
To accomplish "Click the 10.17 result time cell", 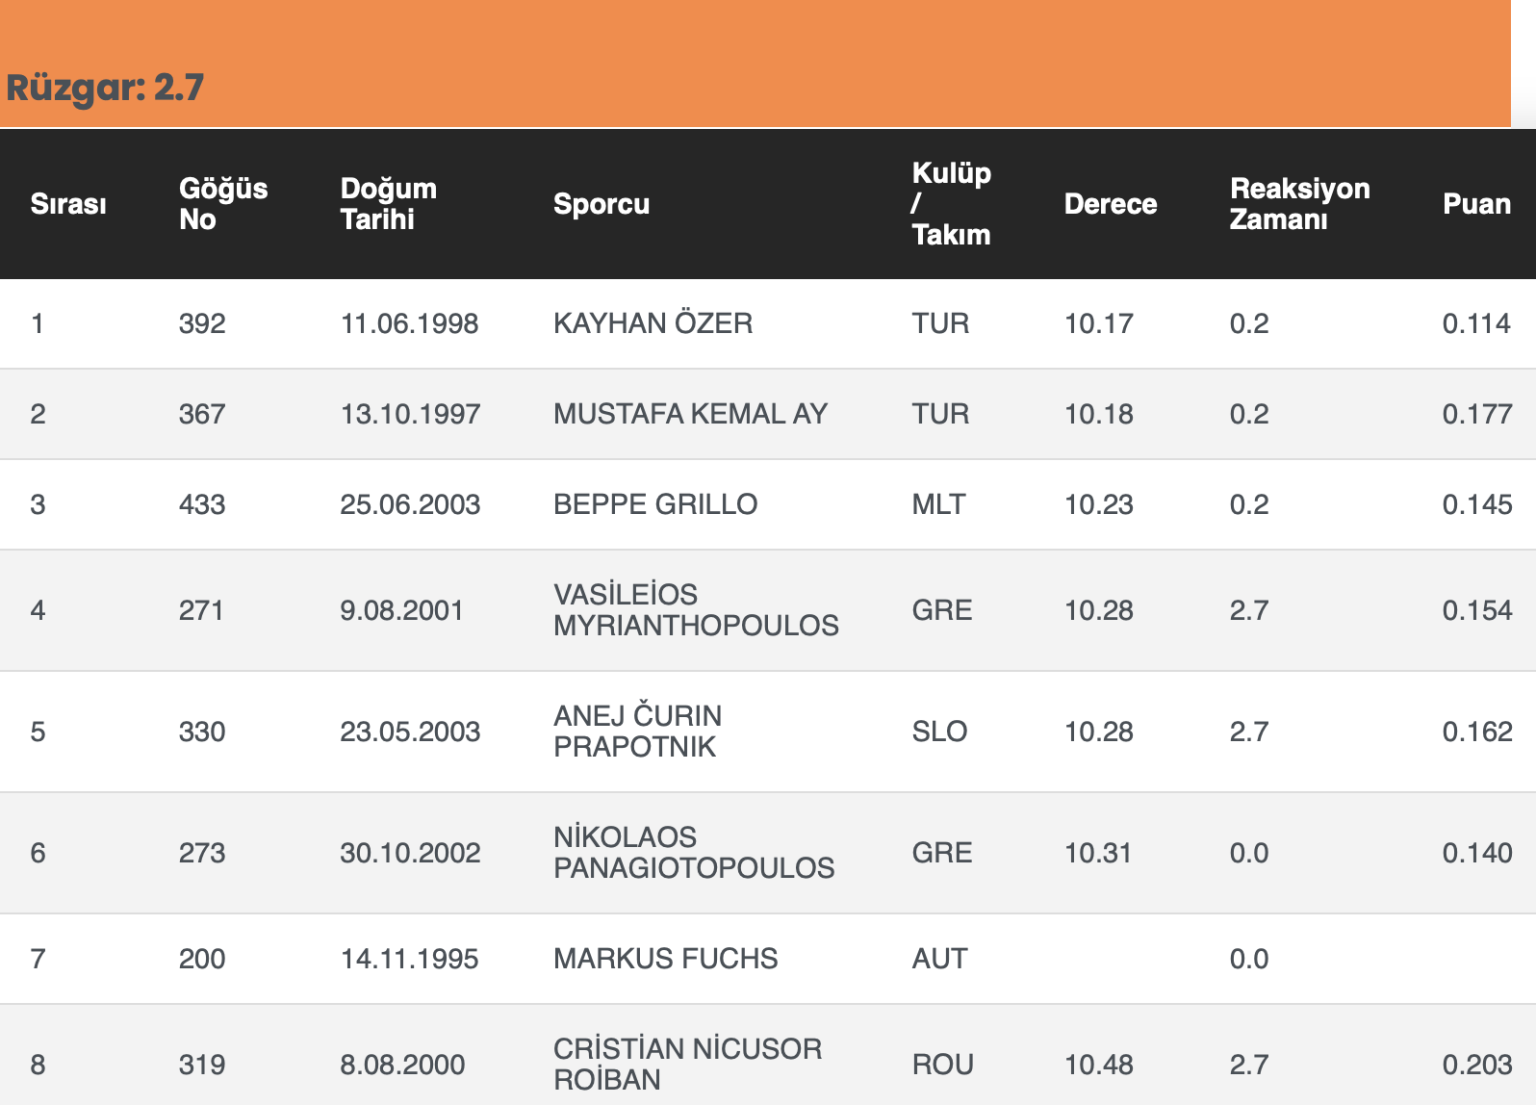I will [1098, 324].
